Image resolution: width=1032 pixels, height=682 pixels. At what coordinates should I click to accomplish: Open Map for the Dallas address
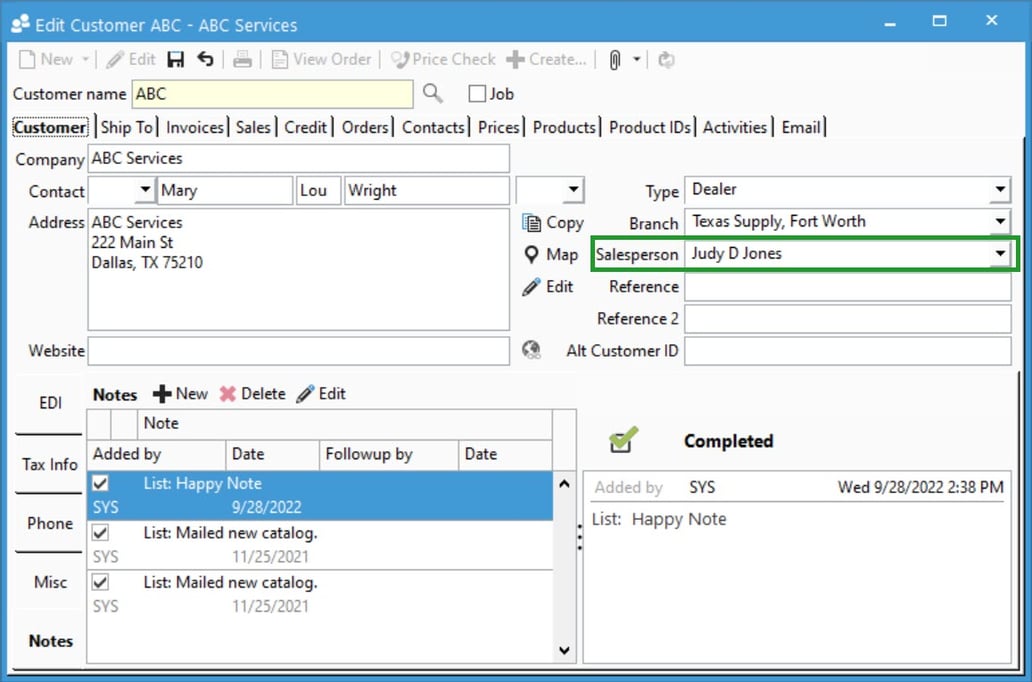(x=549, y=255)
